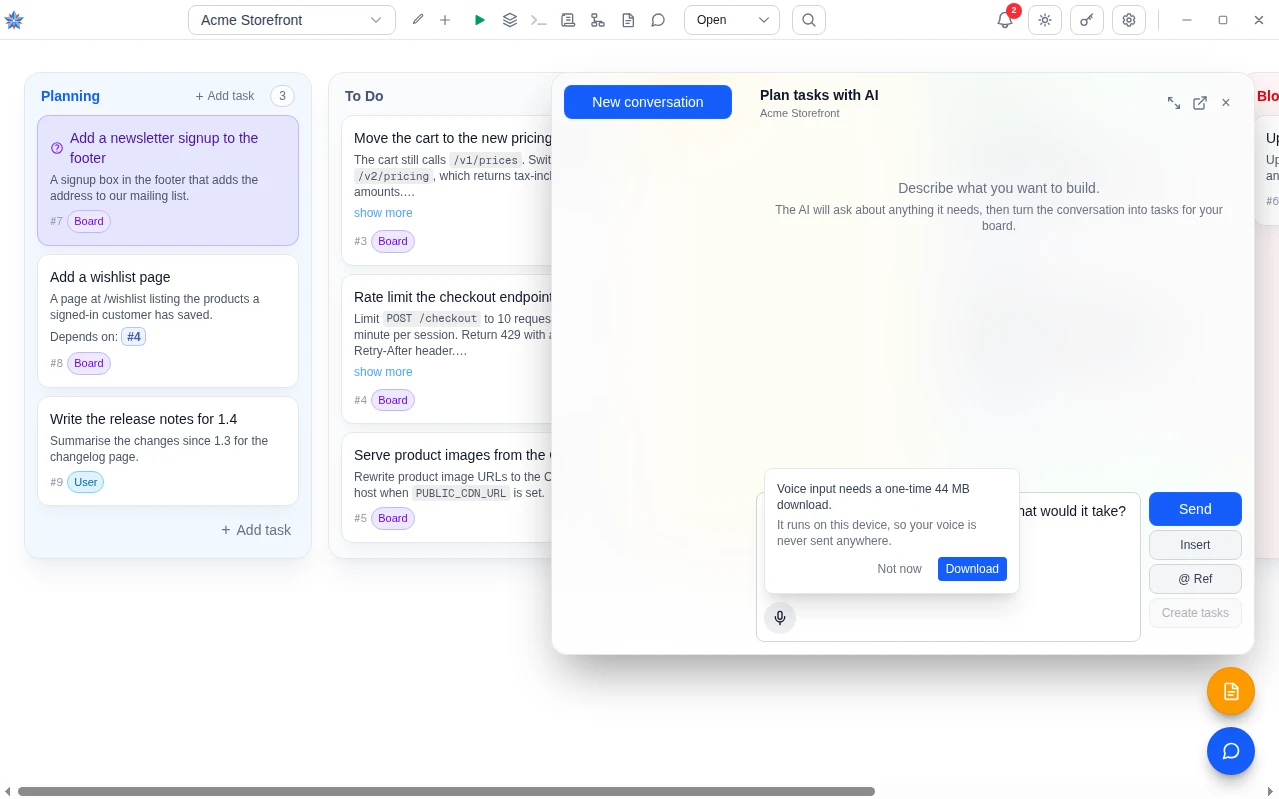Start a New conversation

(x=648, y=102)
